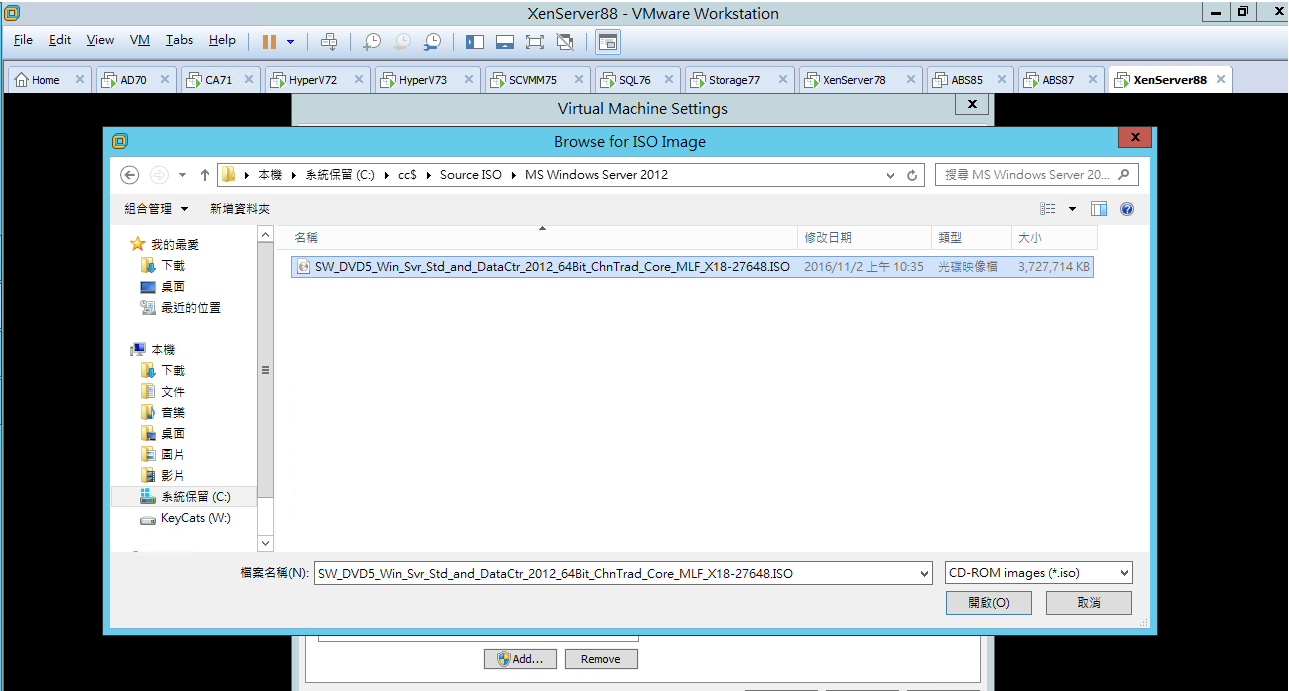This screenshot has width=1289, height=691.
Task: Click the Refresh icon in the address bar
Action: pyautogui.click(x=912, y=175)
